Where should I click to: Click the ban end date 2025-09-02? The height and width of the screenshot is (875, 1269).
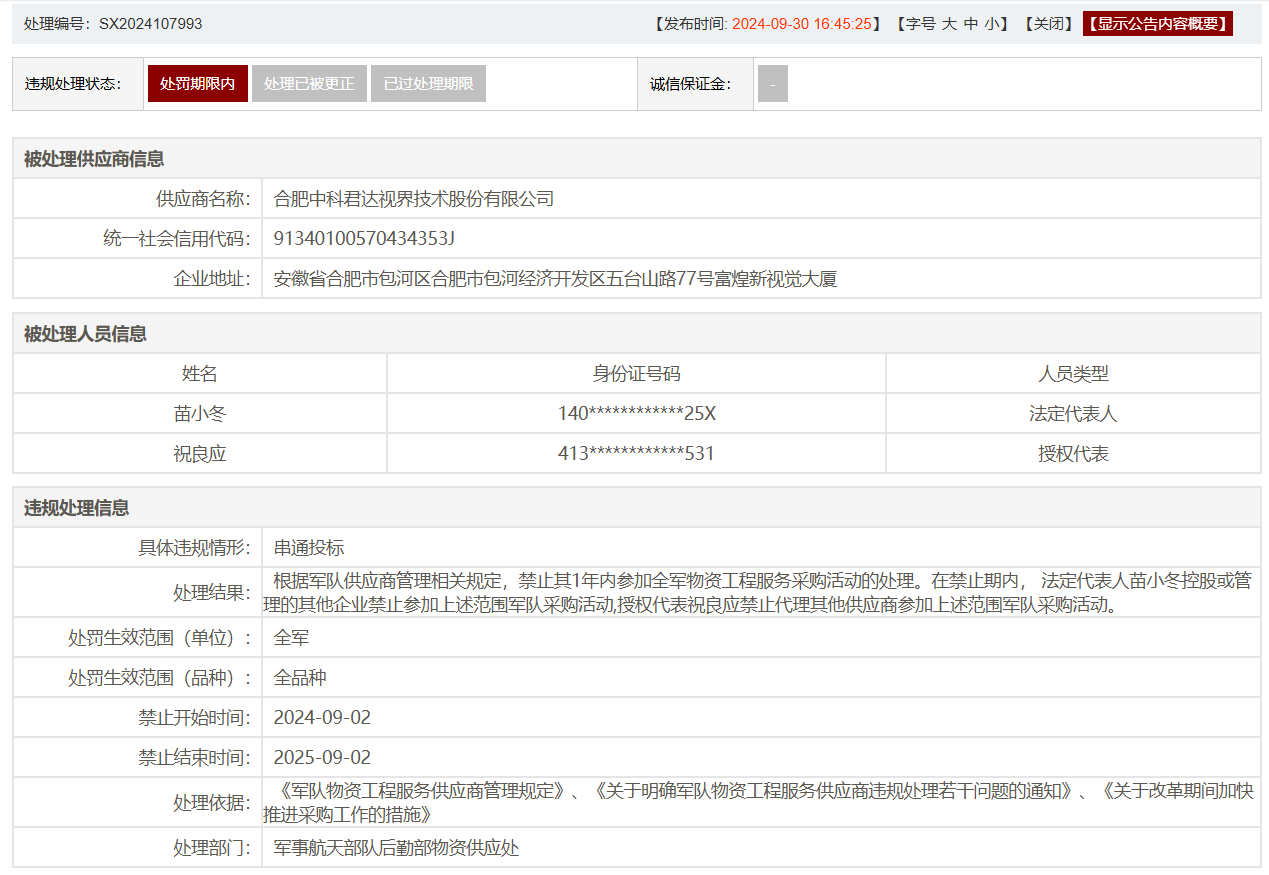(322, 758)
